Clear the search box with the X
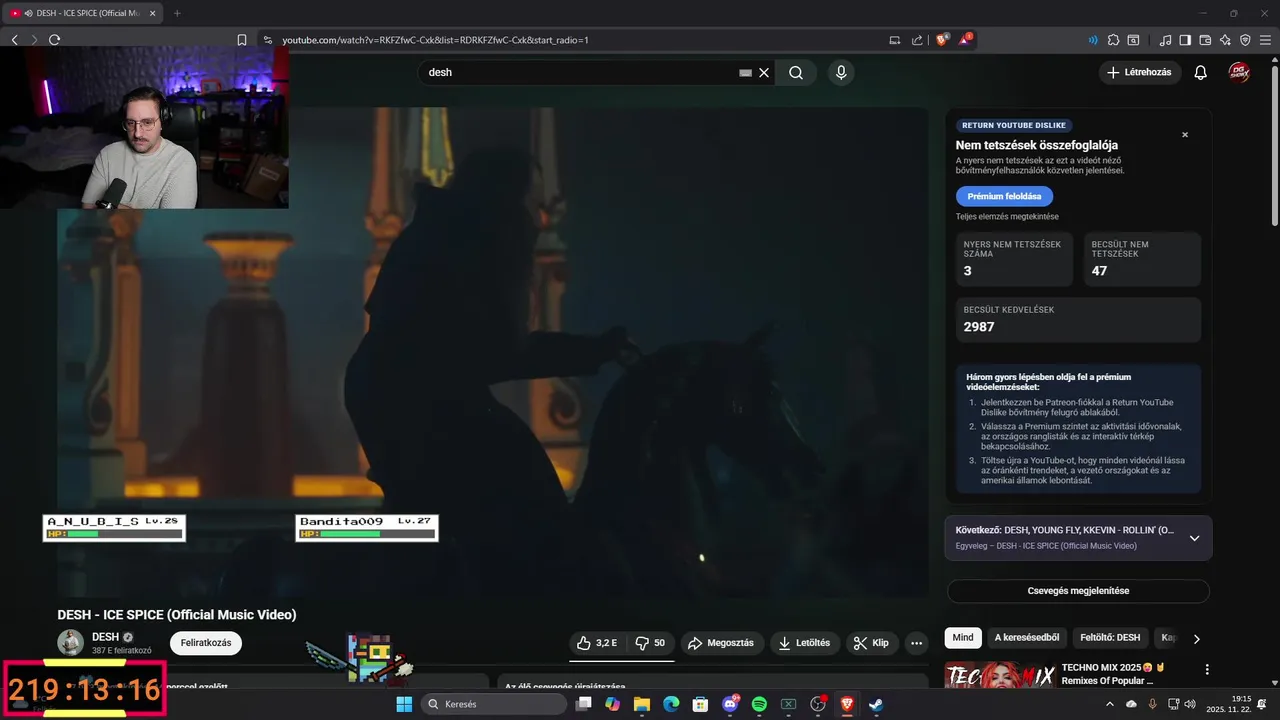The image size is (1280, 720). point(764,72)
